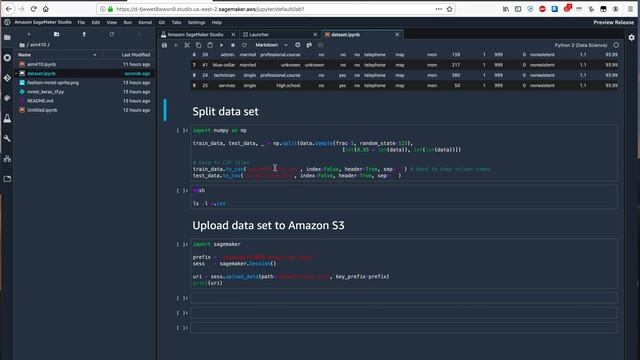Click the kernel status circle indicator
This screenshot has width=640, height=360.
point(616,45)
